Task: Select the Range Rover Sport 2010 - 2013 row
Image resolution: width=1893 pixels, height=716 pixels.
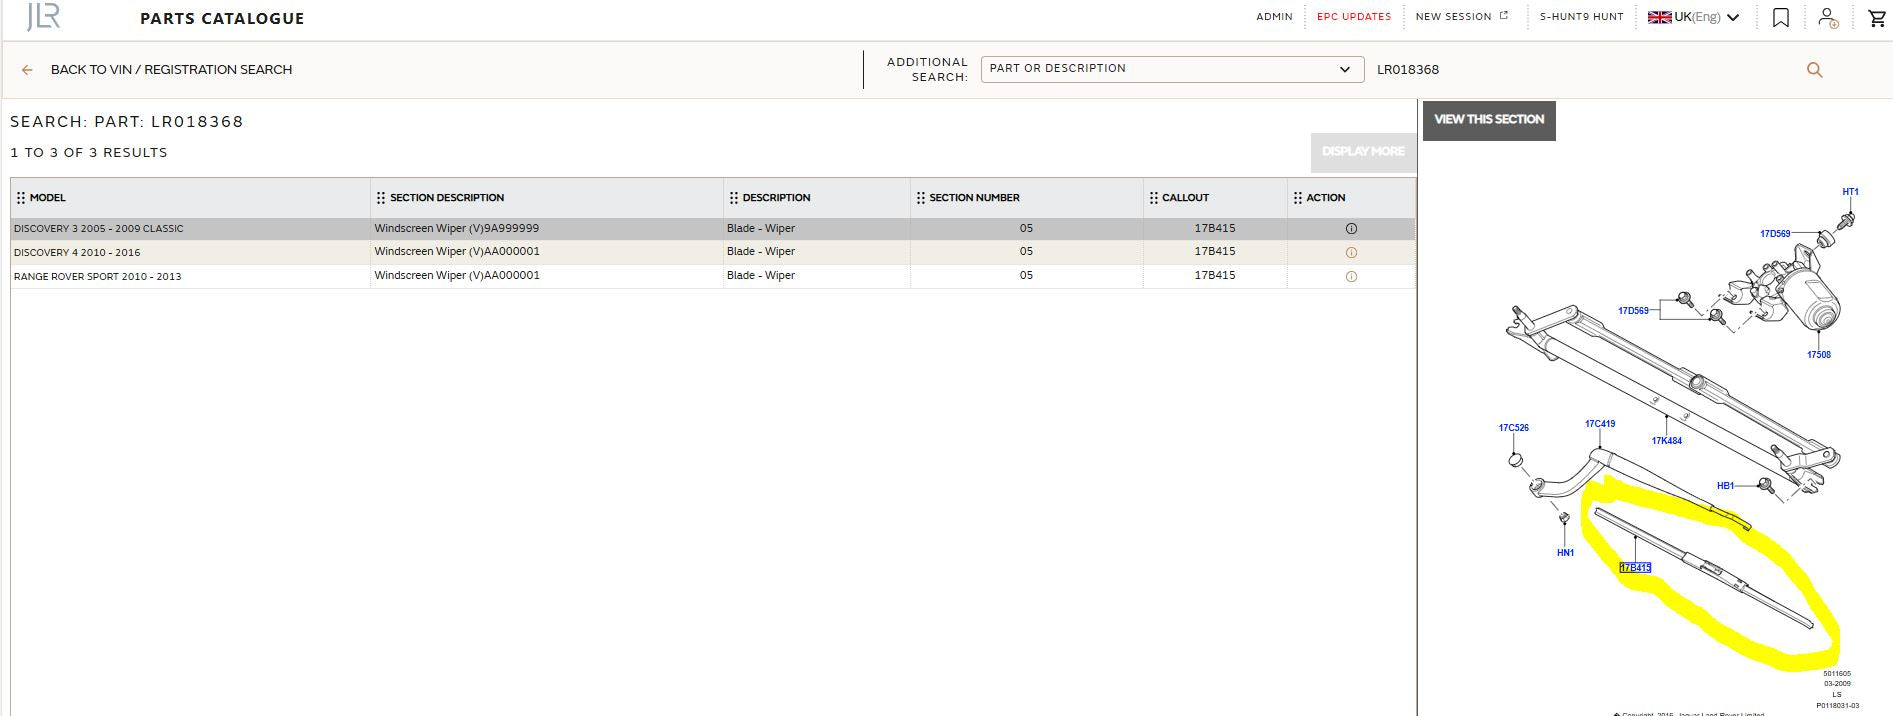Action: (x=713, y=276)
